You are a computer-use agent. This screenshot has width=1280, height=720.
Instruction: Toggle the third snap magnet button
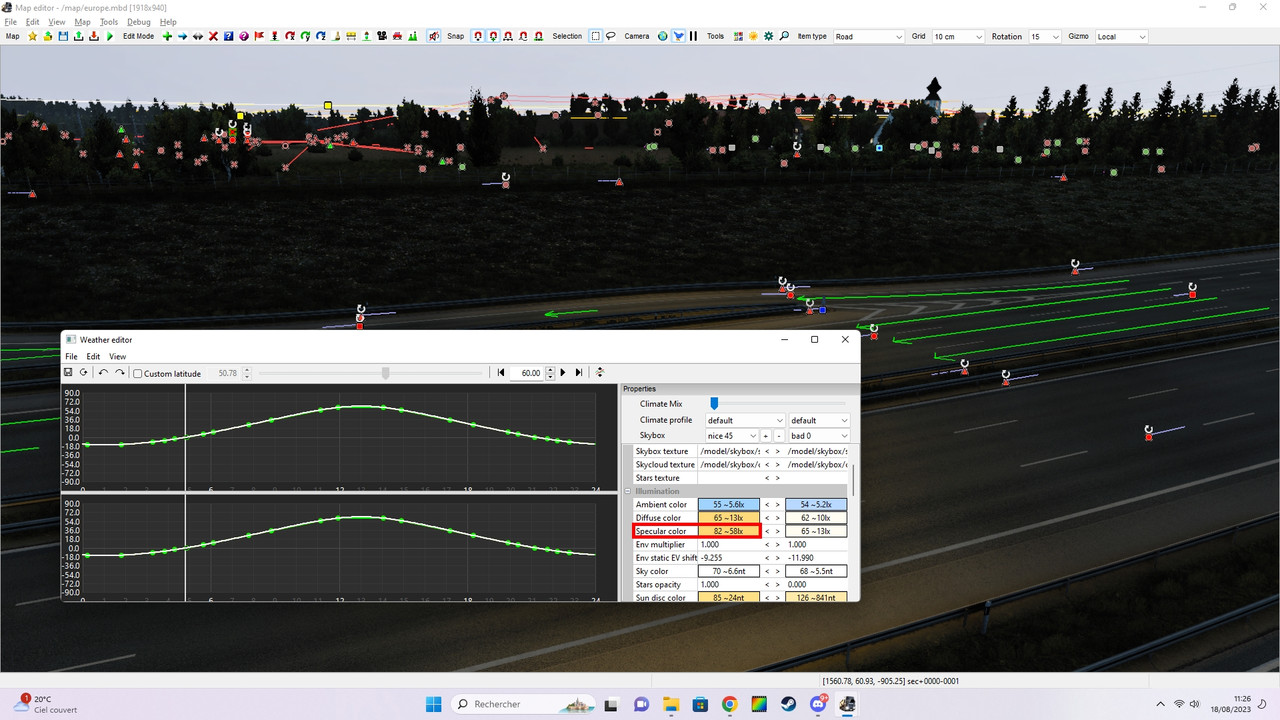click(508, 36)
